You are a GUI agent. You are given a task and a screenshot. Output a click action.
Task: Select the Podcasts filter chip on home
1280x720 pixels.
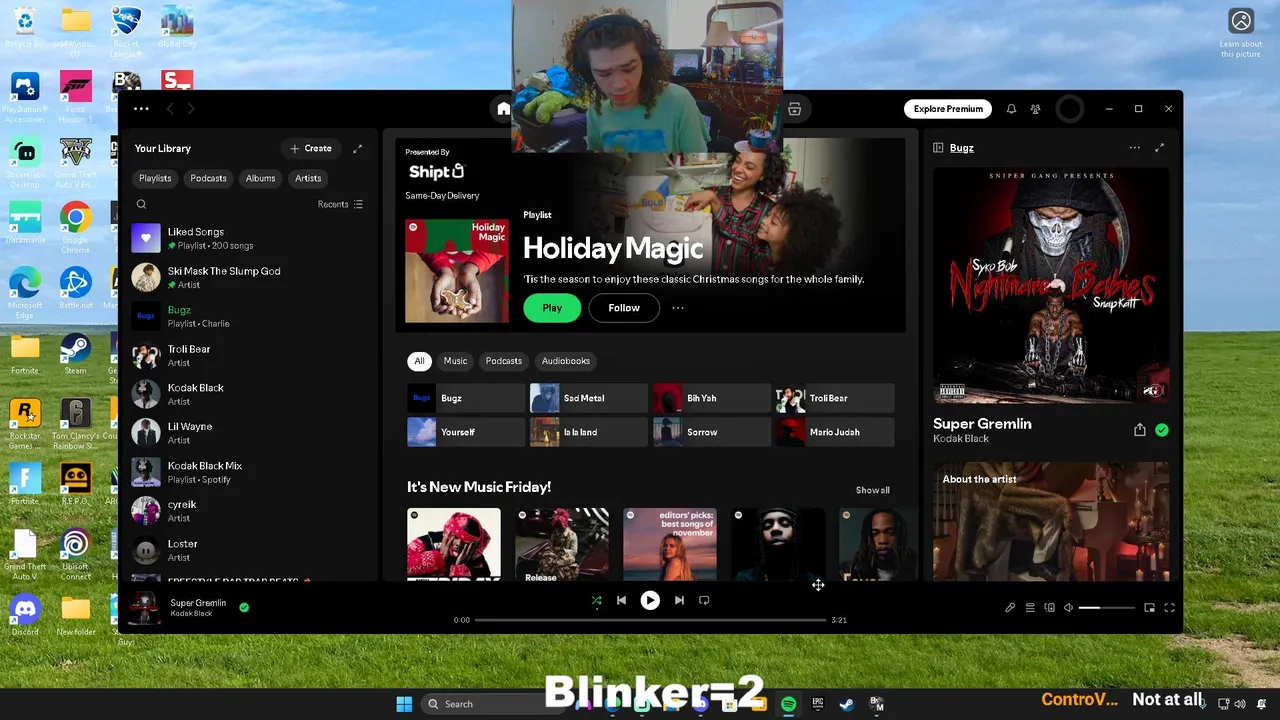[504, 361]
